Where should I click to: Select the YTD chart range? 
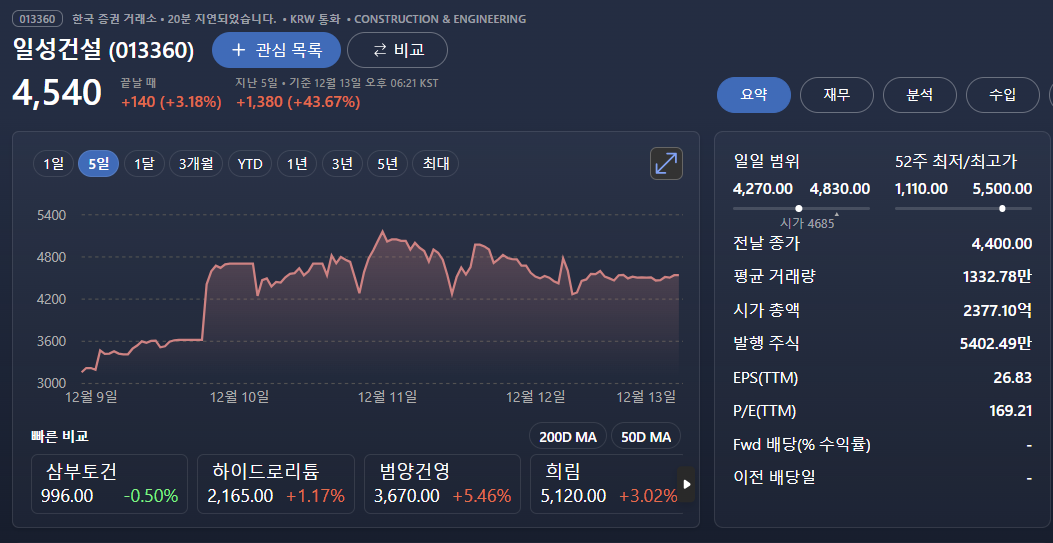coord(250,164)
